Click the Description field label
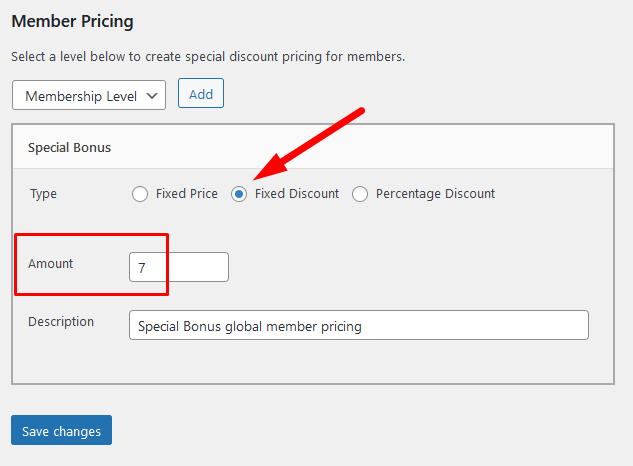The height and width of the screenshot is (466, 633). pyautogui.click(x=61, y=322)
